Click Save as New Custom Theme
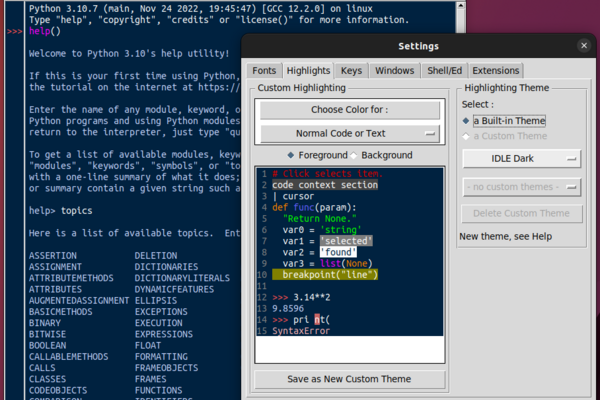 click(348, 379)
